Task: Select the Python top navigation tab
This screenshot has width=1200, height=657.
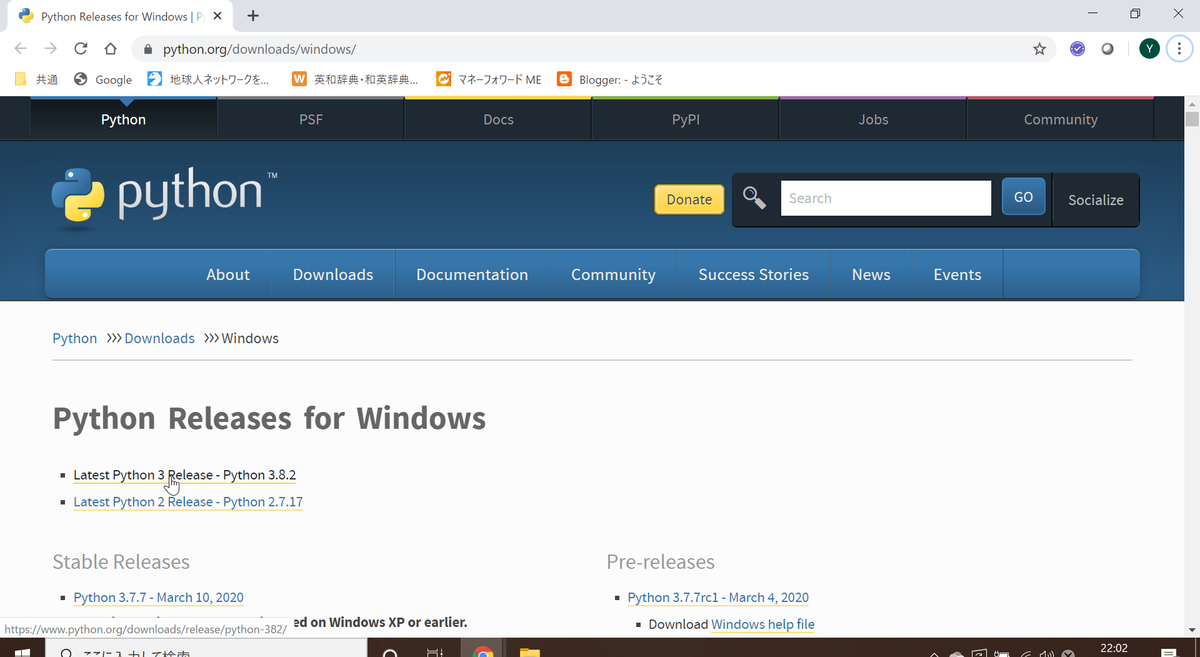Action: pyautogui.click(x=123, y=119)
